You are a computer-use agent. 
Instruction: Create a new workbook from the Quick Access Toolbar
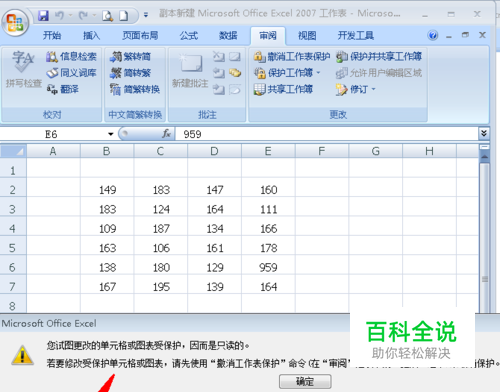[124, 16]
